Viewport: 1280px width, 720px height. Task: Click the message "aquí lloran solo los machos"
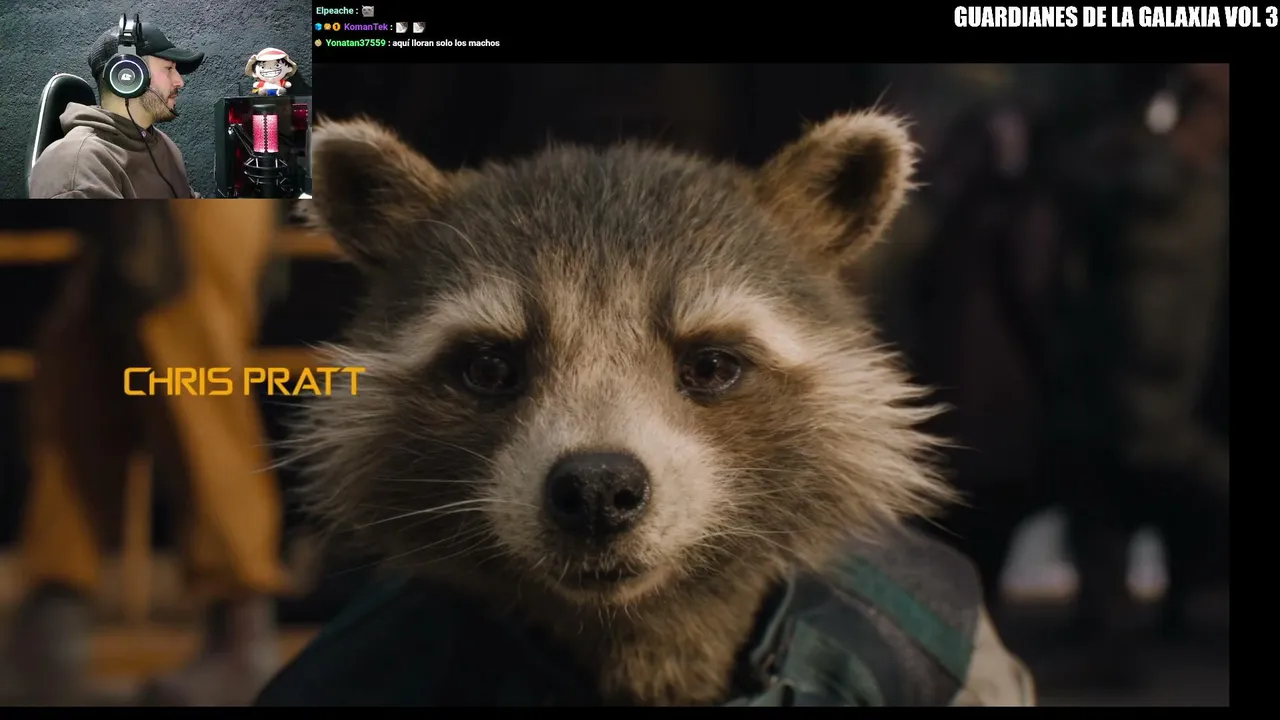point(446,43)
